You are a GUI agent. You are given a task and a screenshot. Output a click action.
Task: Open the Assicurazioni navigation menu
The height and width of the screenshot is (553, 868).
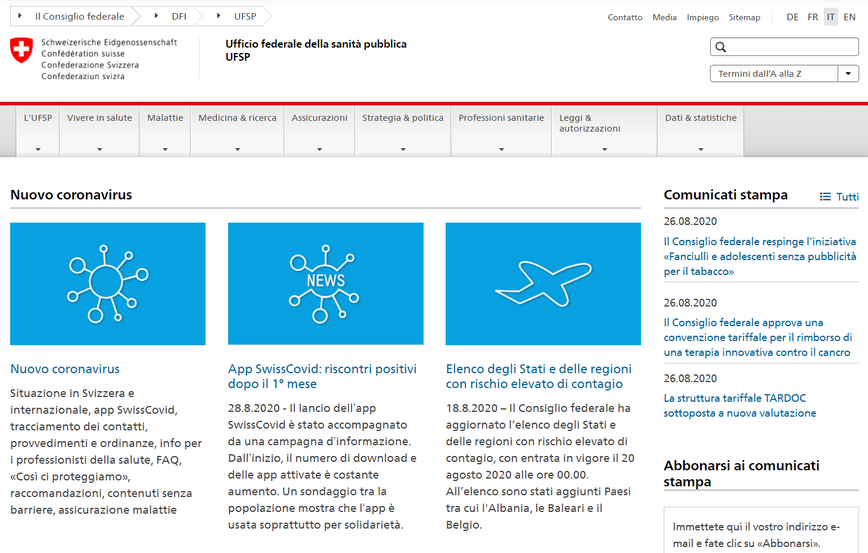point(319,131)
